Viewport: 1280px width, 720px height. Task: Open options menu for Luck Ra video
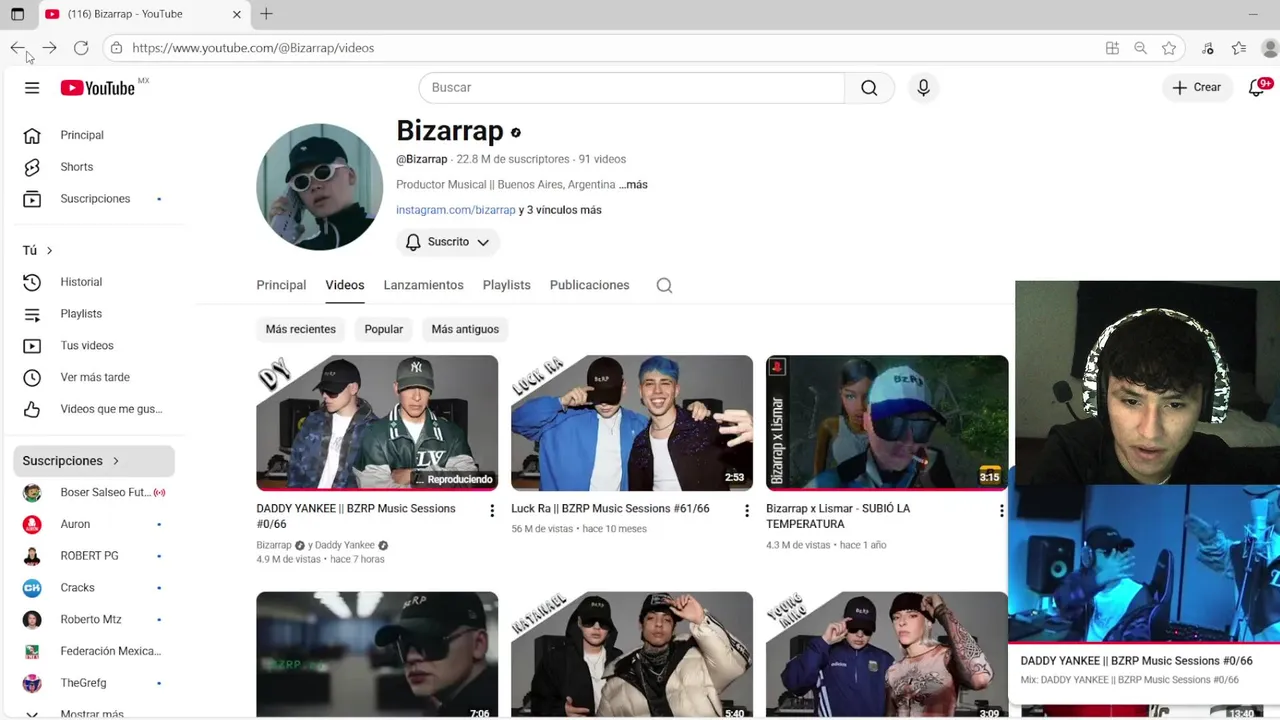tap(746, 511)
